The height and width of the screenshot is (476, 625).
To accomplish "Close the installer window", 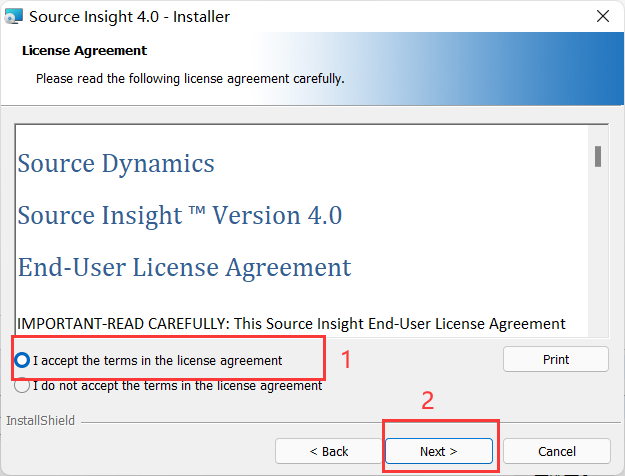I will [x=603, y=16].
